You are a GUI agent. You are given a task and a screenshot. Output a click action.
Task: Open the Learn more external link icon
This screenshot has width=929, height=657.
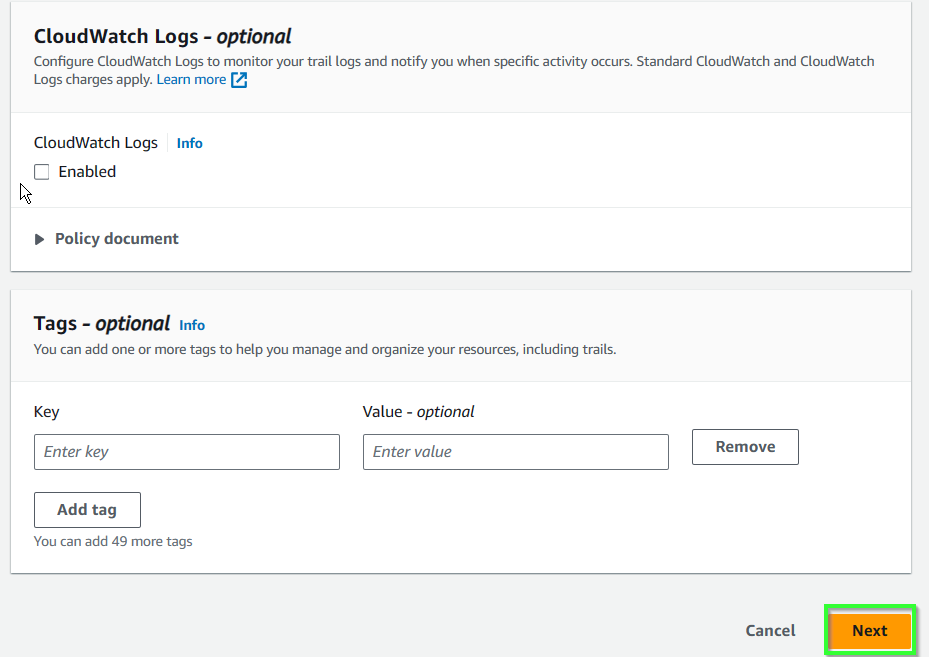239,80
